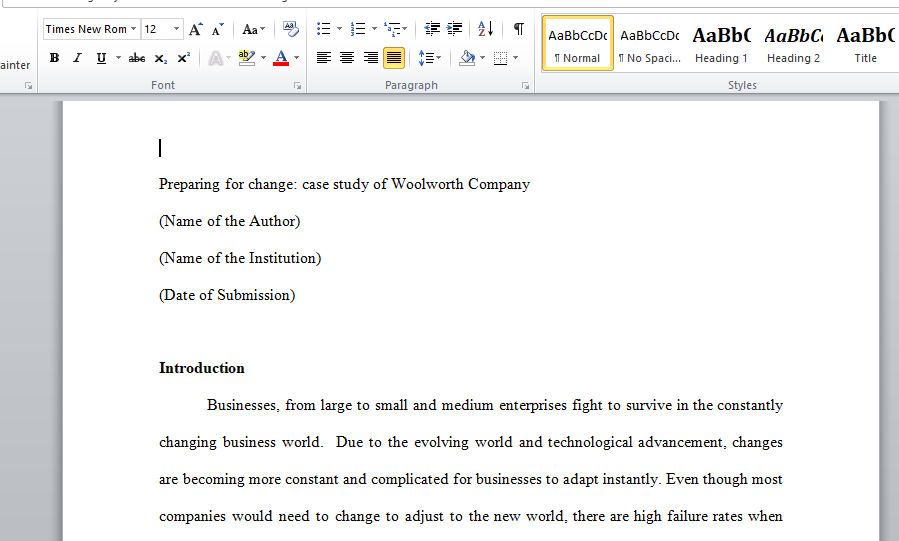Toggle bold formatting

coord(54,58)
